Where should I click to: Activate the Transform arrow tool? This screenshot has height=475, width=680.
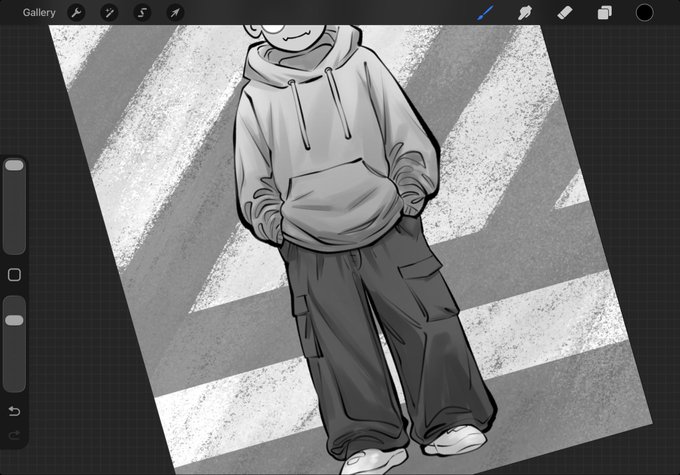pyautogui.click(x=175, y=13)
